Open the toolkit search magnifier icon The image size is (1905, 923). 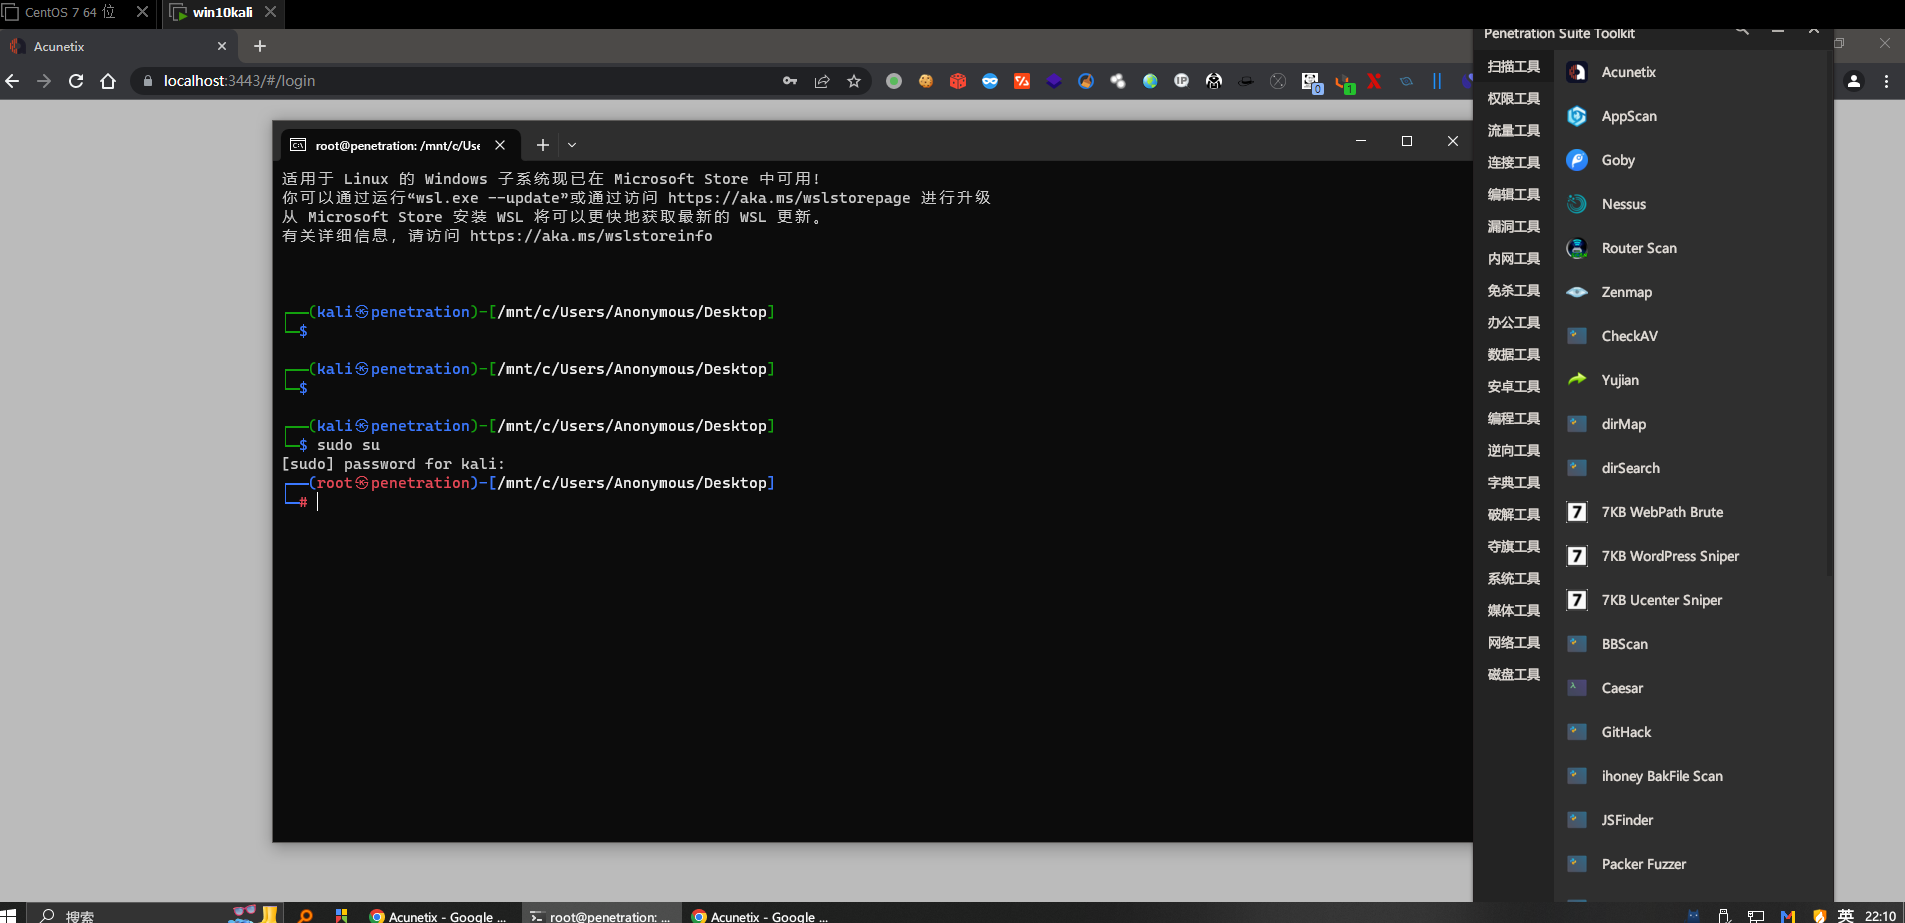coord(1742,32)
